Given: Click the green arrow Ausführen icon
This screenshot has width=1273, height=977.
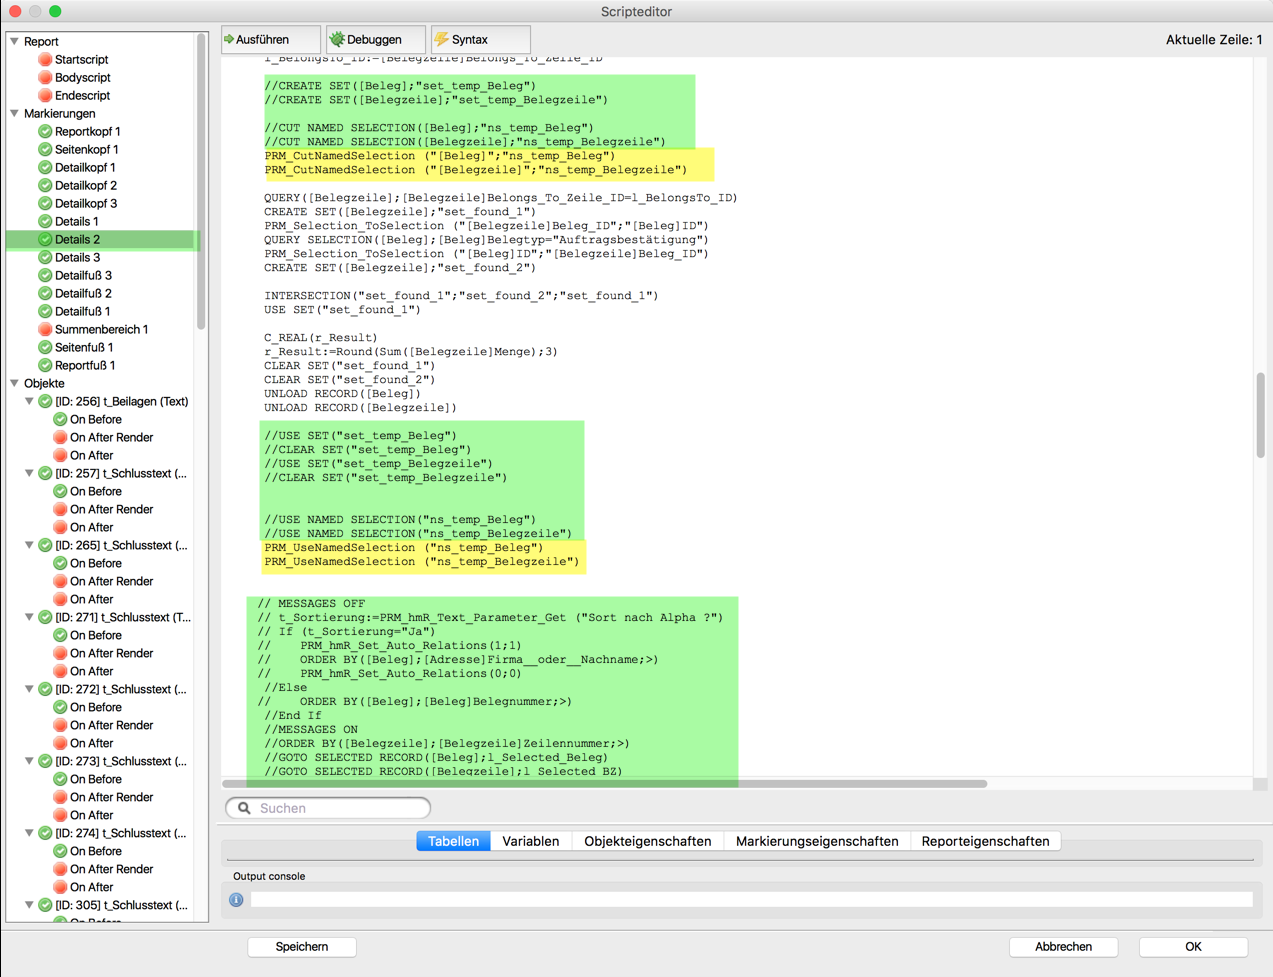Looking at the screenshot, I should [x=229, y=40].
